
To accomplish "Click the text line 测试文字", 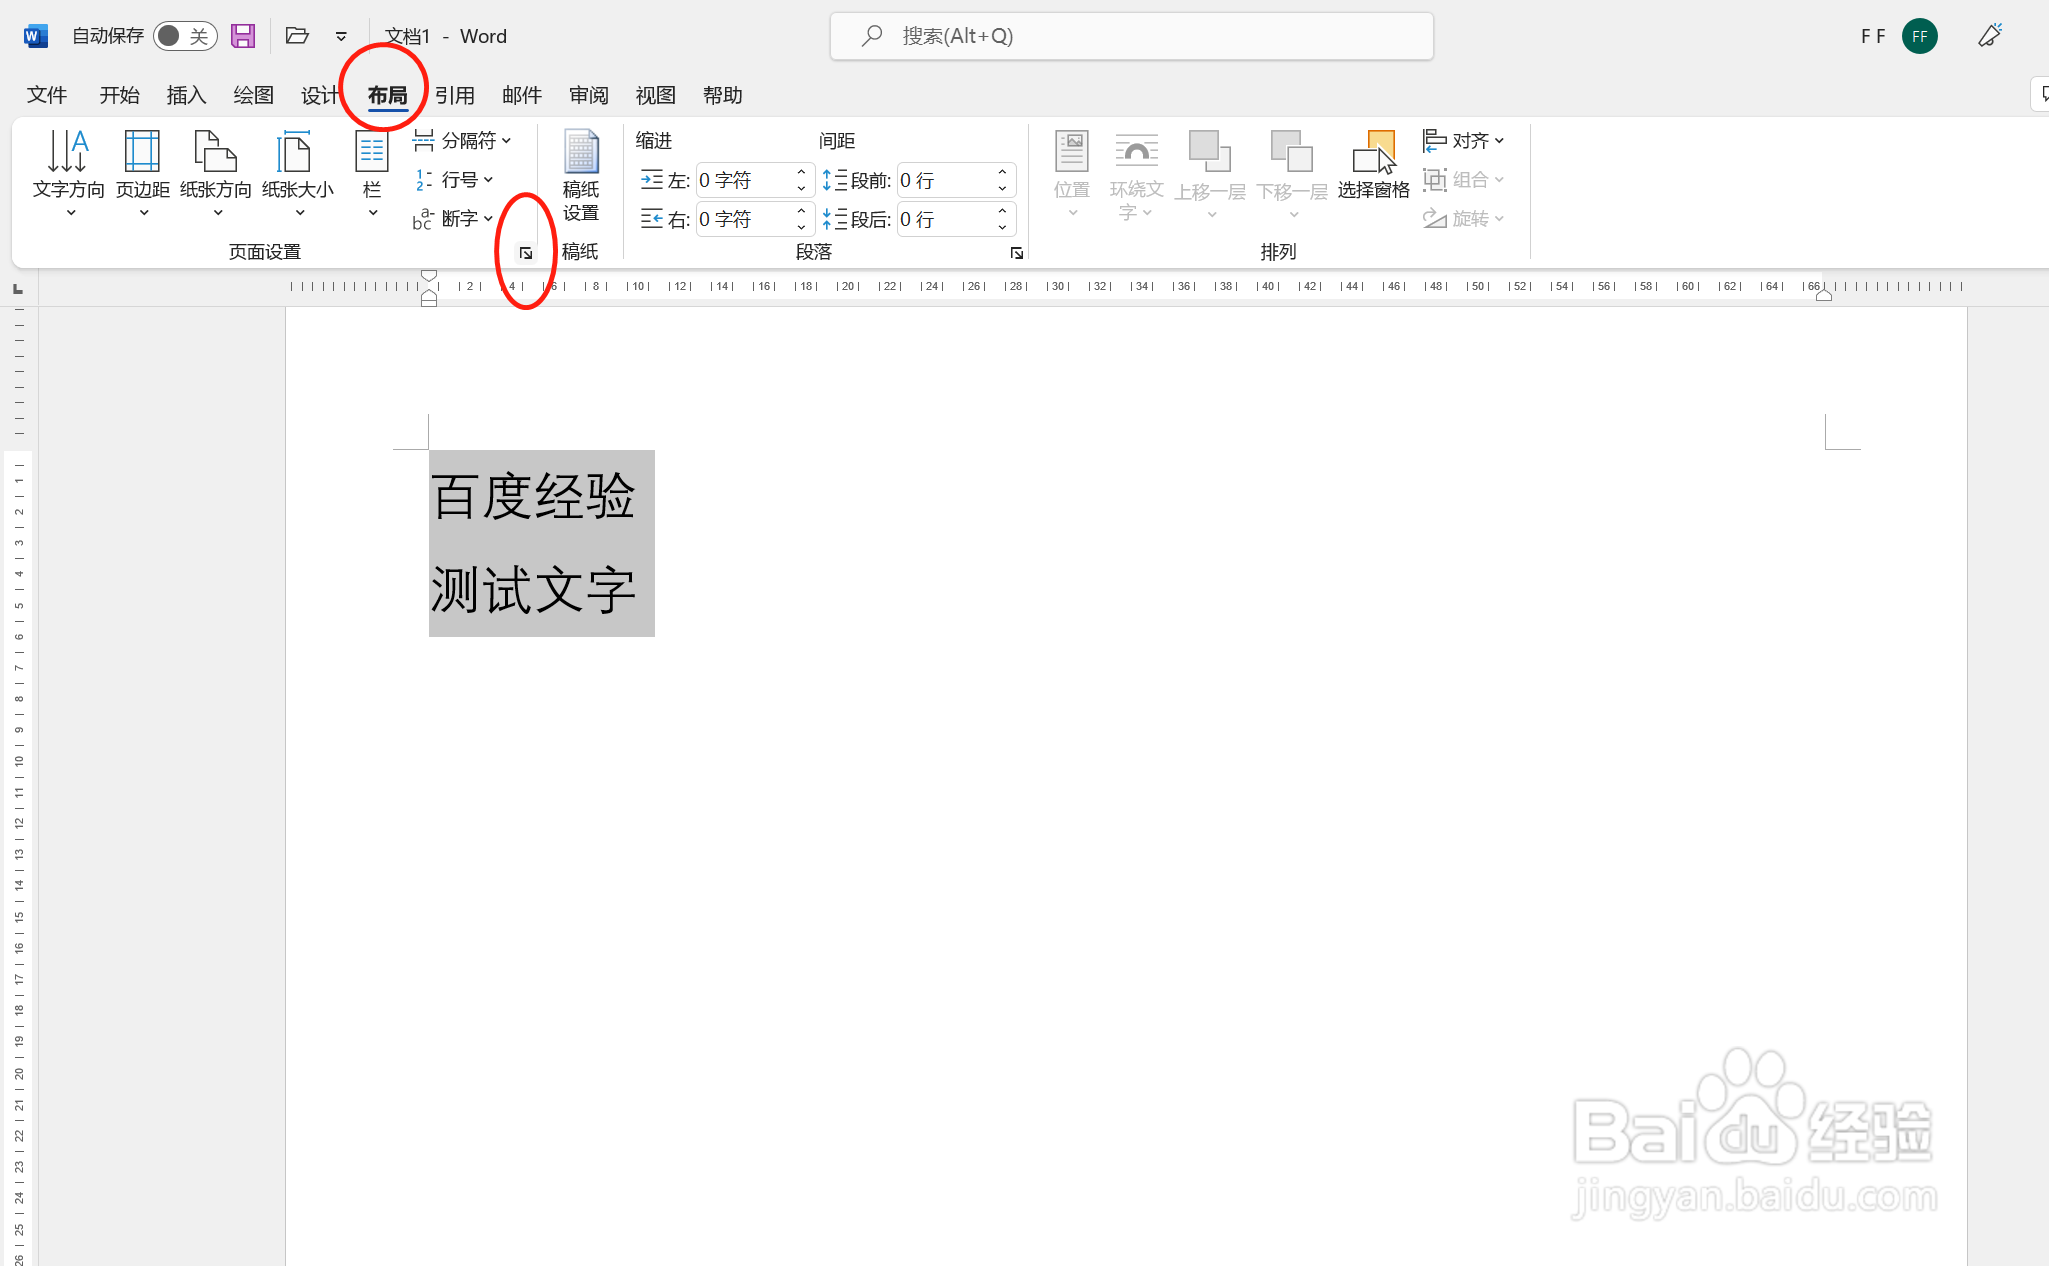I will (x=533, y=590).
